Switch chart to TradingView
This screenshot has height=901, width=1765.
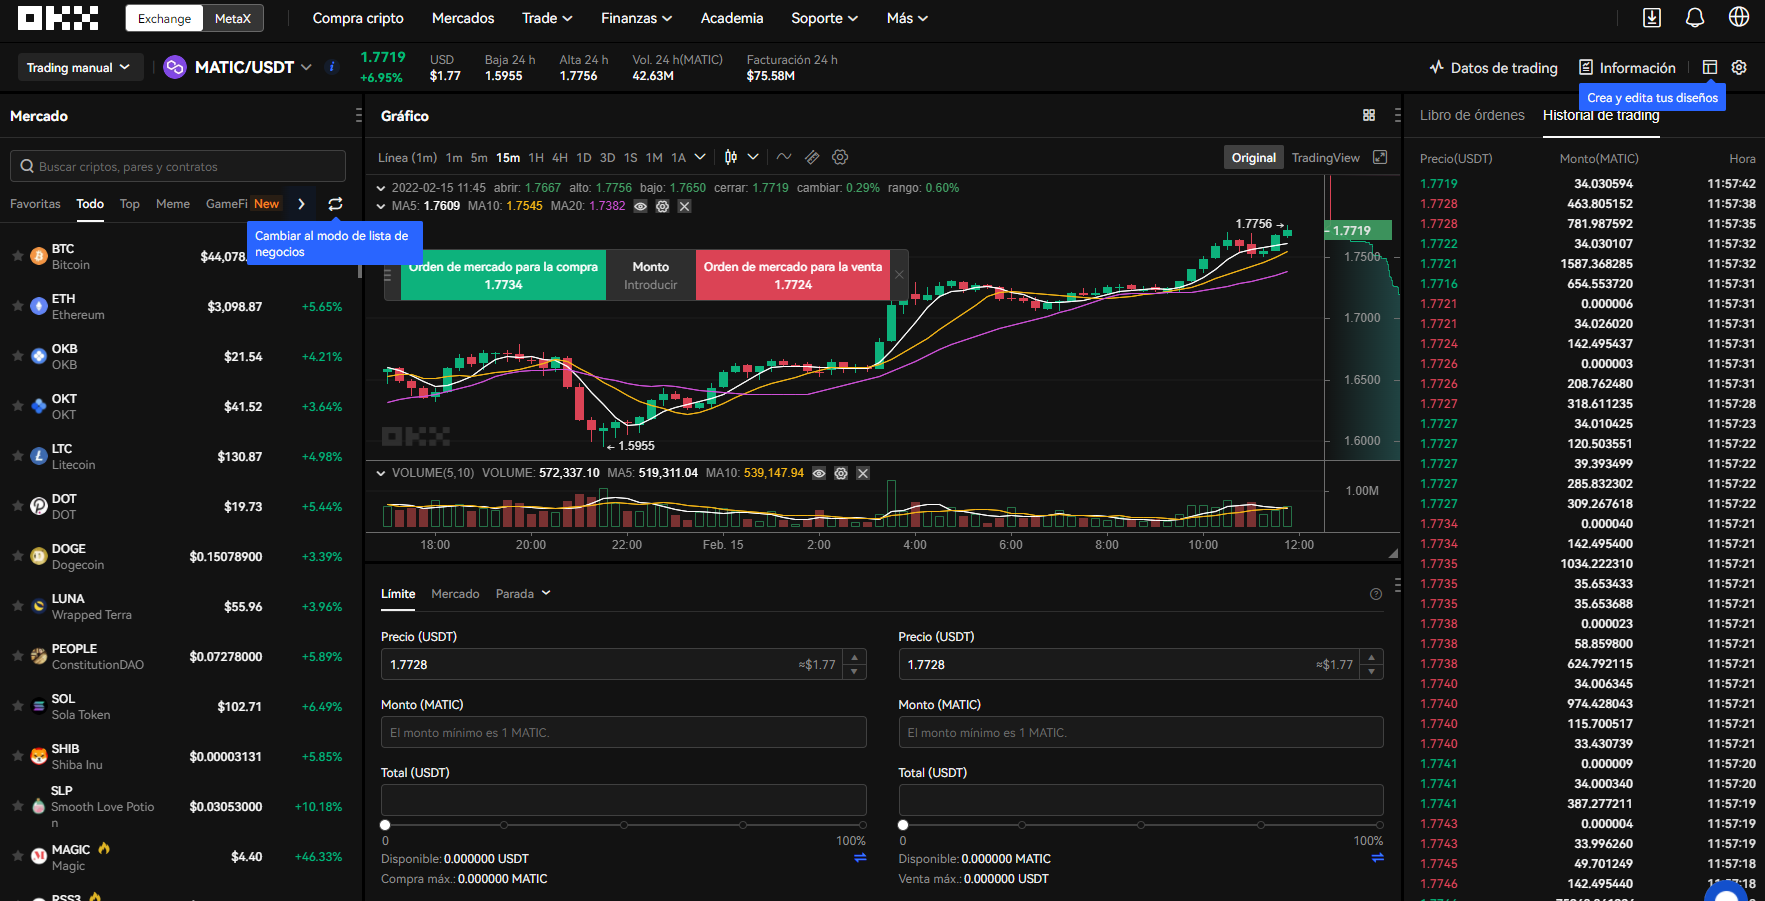pos(1325,157)
